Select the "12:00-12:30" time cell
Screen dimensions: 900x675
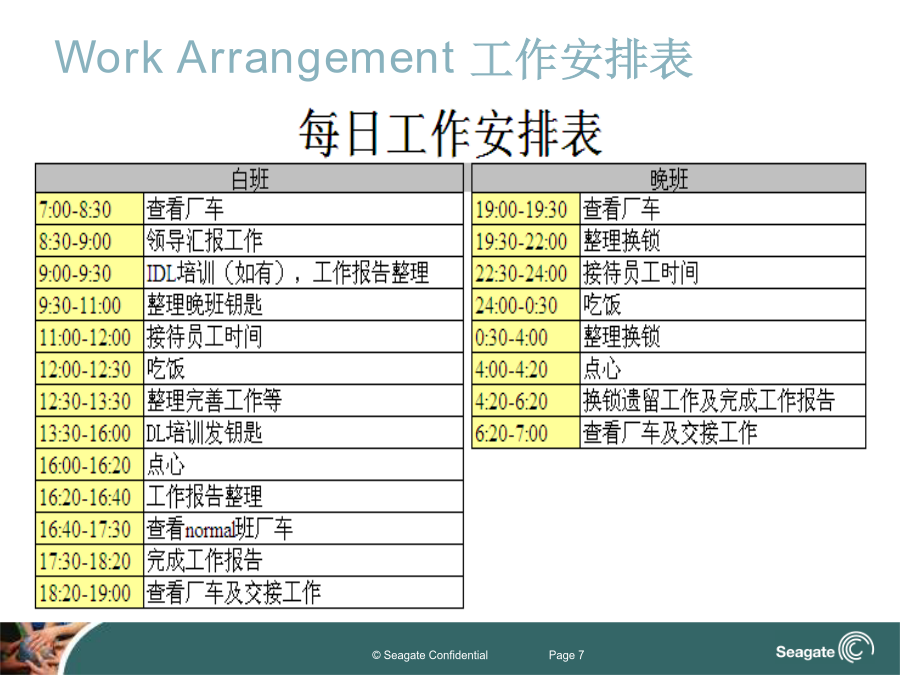(x=90, y=369)
